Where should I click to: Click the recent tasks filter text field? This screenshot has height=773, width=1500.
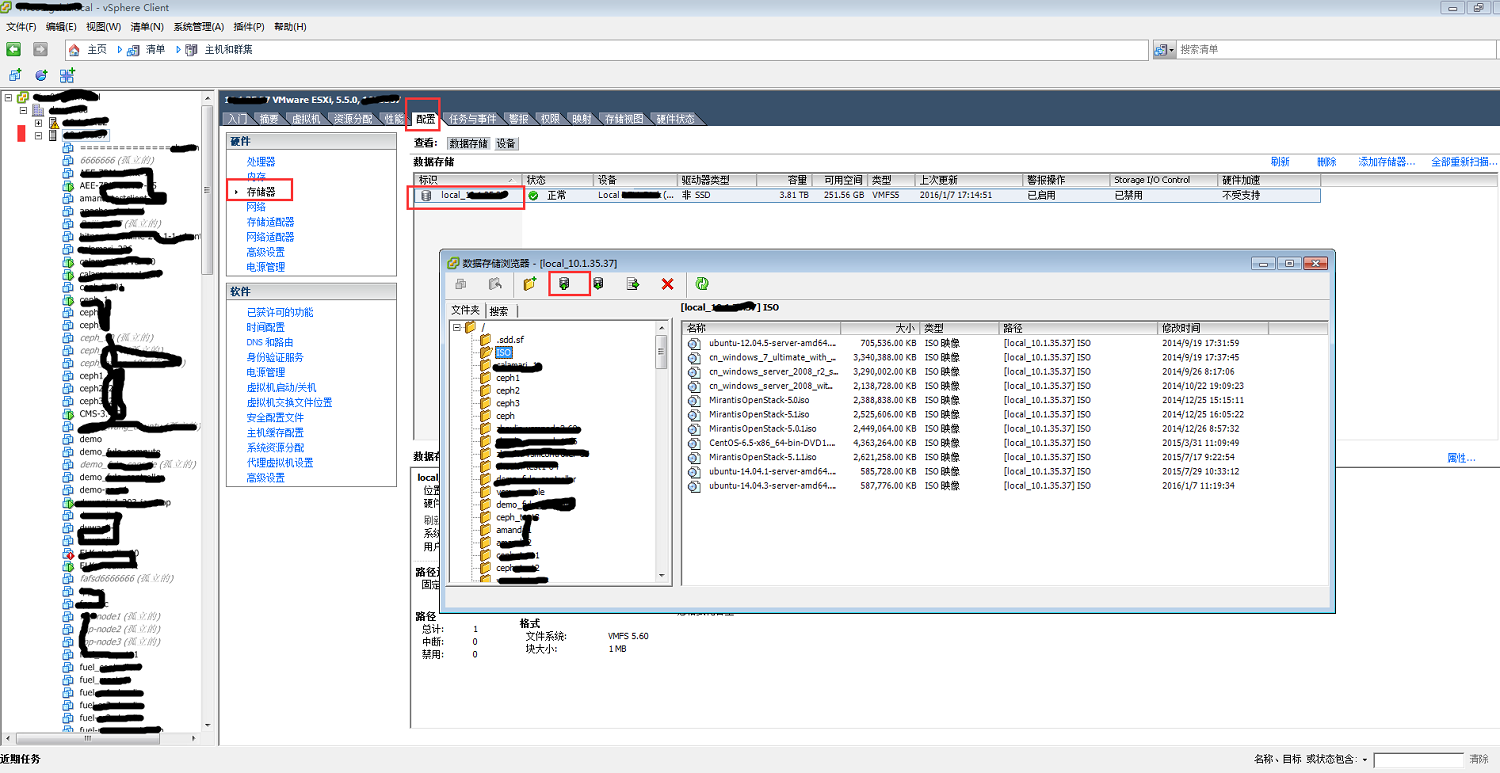(x=1418, y=760)
